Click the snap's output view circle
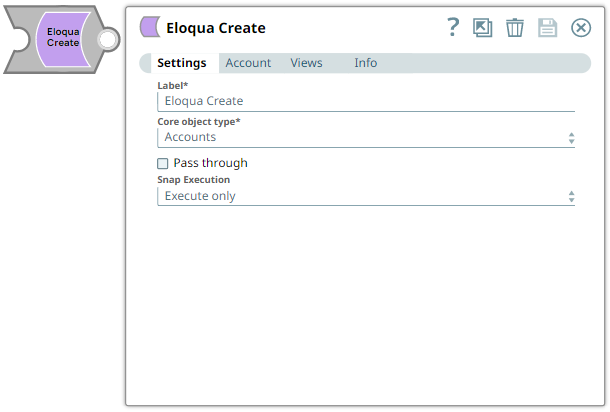The image size is (610, 412). coord(107,39)
